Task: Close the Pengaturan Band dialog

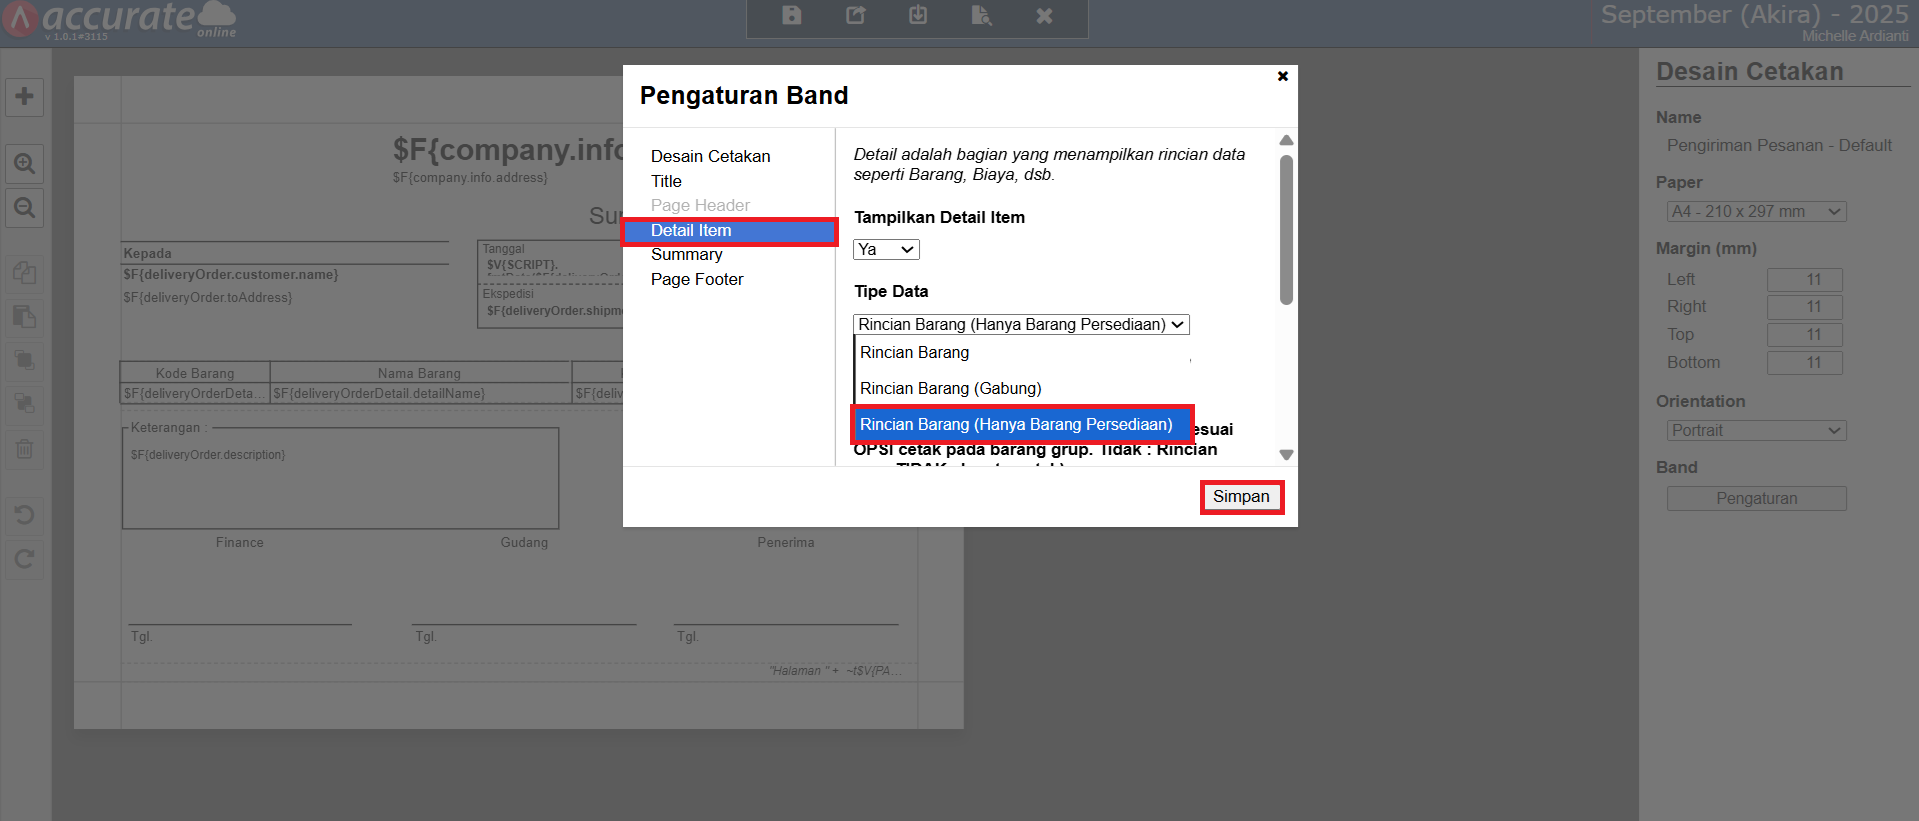Action: tap(1282, 76)
